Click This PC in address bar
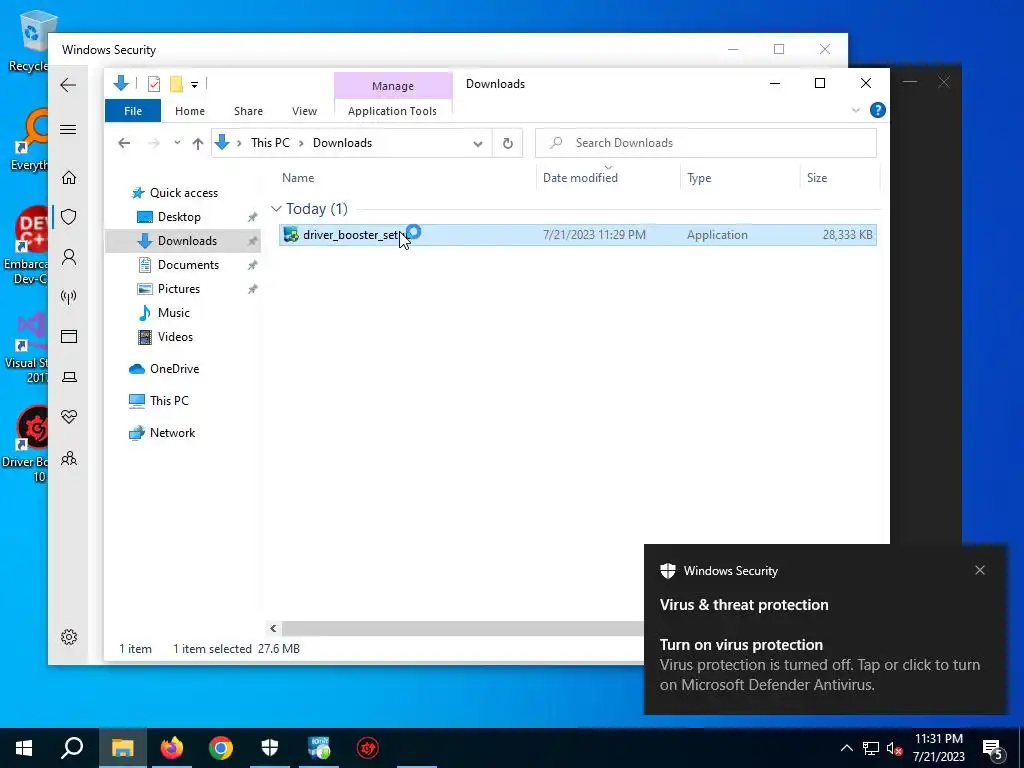 click(x=270, y=143)
